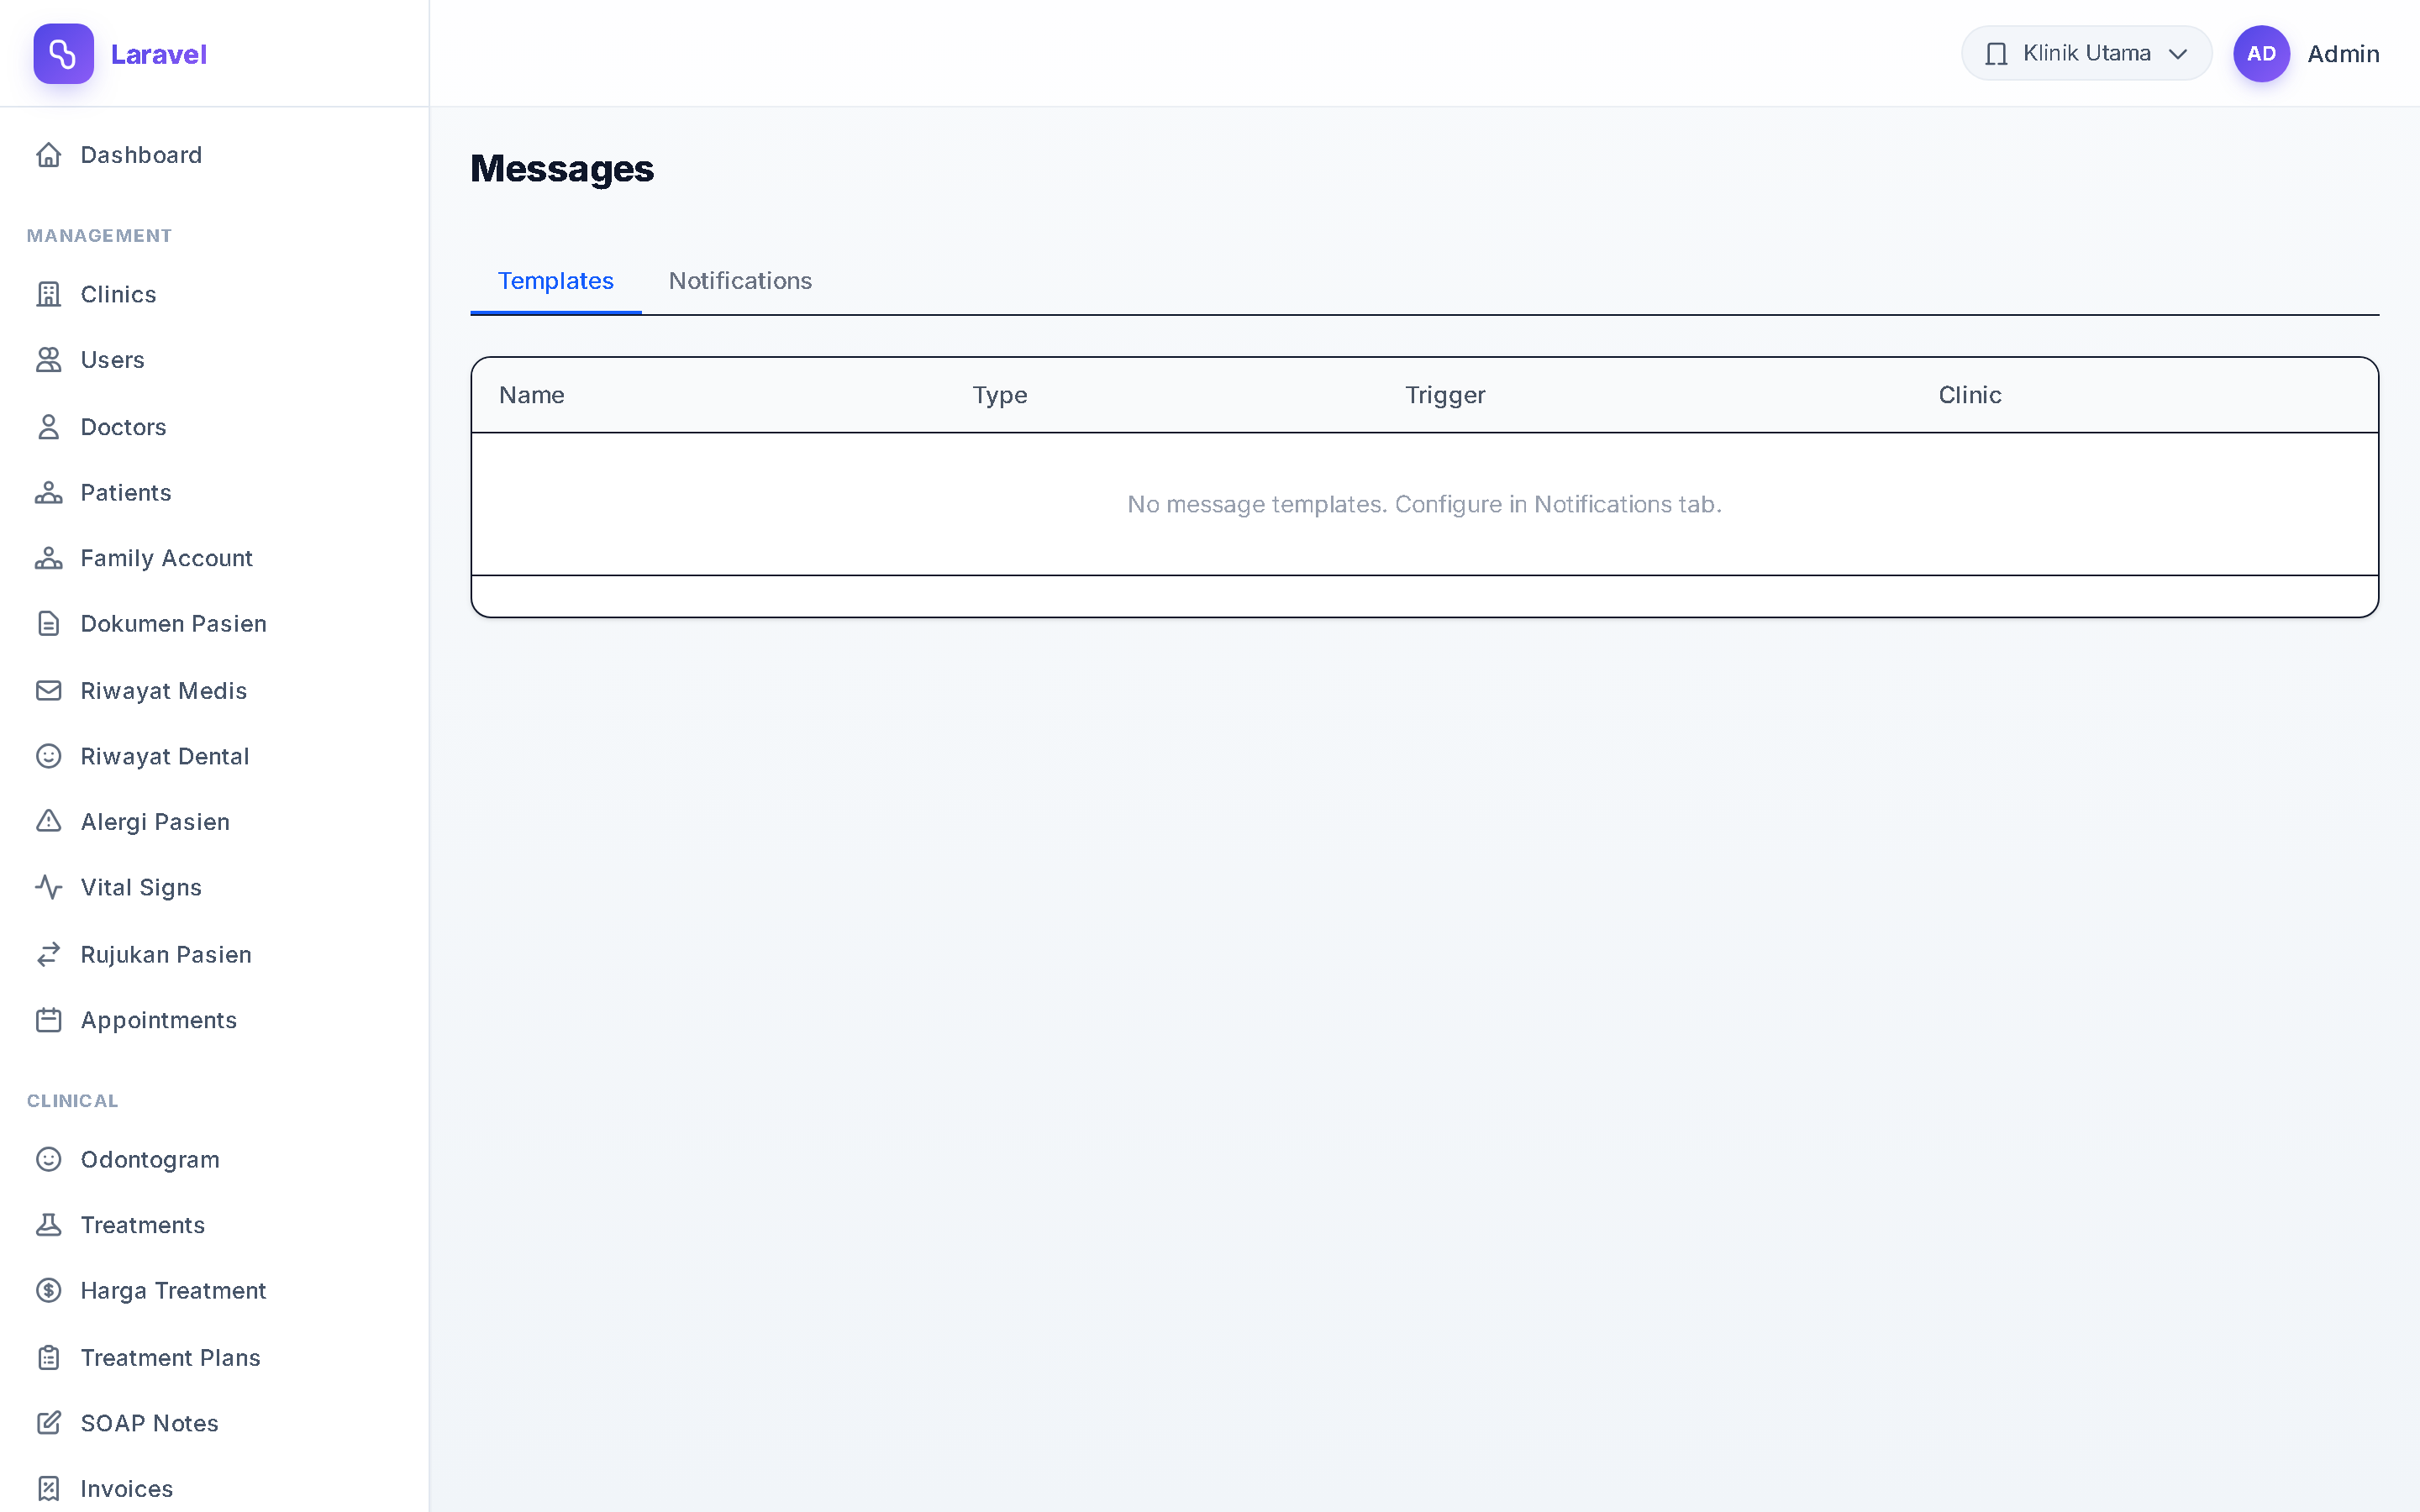Open the Harga Treatment link
Image resolution: width=2420 pixels, height=1512 pixels.
point(214,1291)
